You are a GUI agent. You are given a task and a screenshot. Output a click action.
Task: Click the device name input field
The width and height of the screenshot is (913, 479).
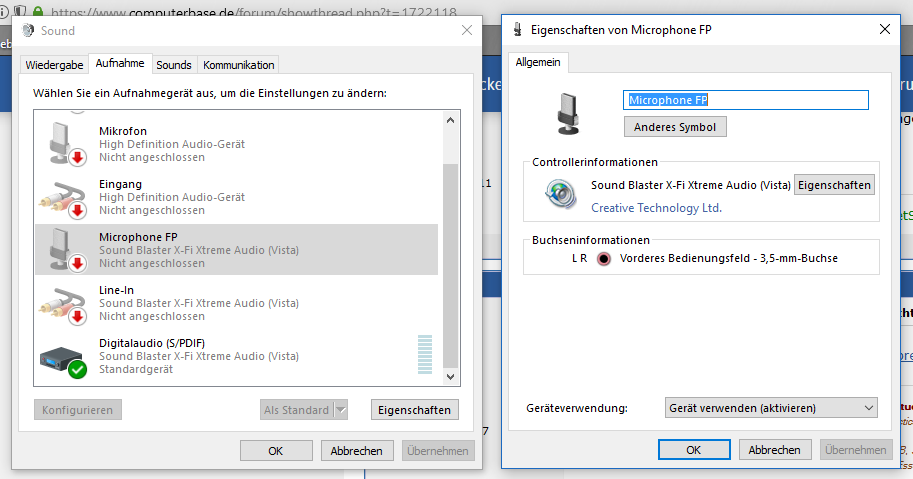pyautogui.click(x=746, y=100)
